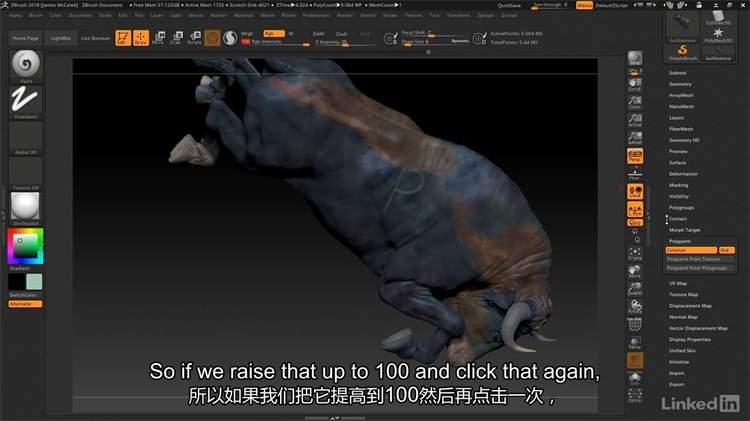Viewport: 750px width, 421px height.
Task: Select the PolyMesh3D star tool
Action: (718, 35)
